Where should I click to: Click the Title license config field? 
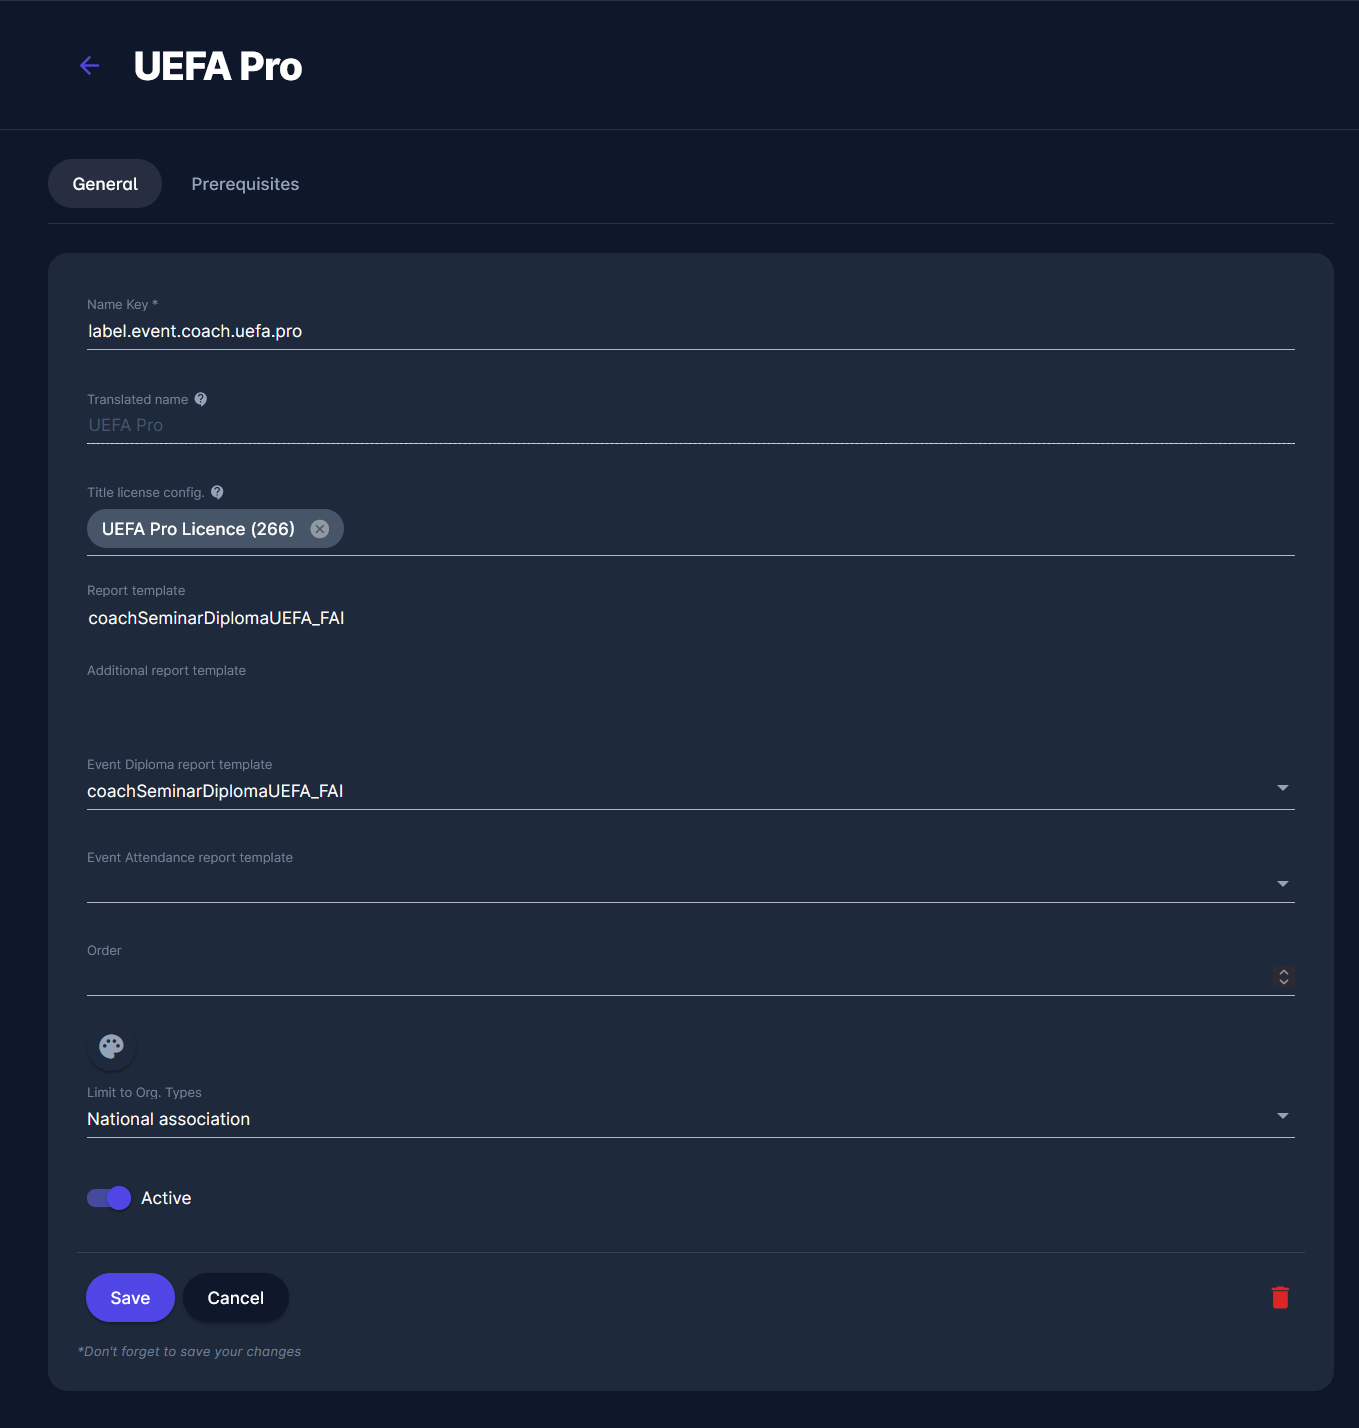[800, 529]
